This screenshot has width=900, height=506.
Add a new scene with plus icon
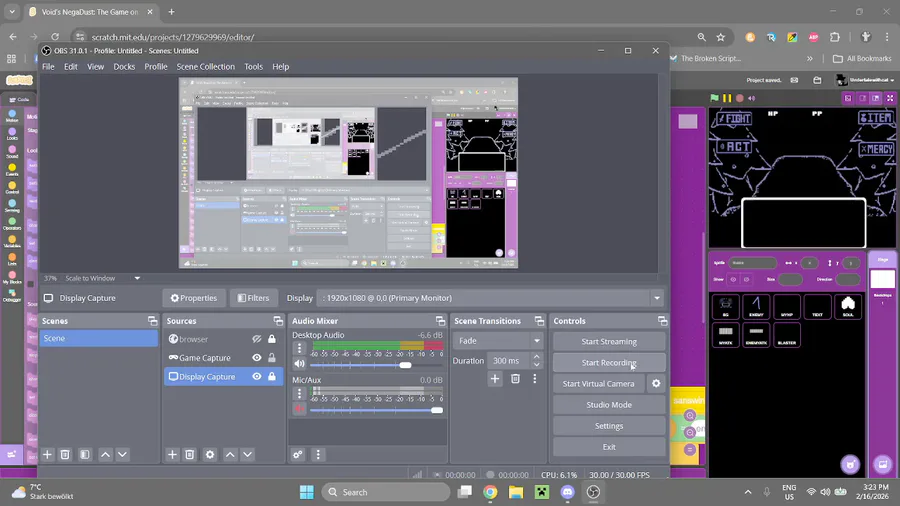click(x=47, y=454)
